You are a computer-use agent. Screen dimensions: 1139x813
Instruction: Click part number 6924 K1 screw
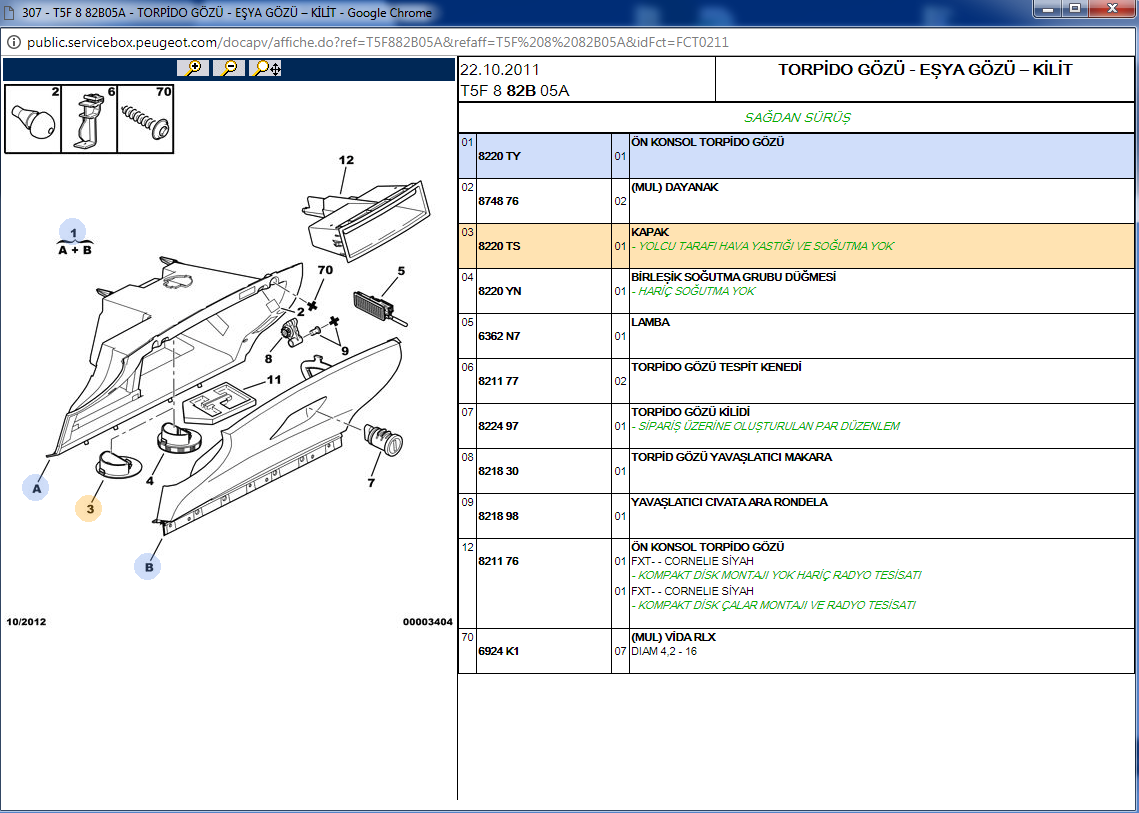coord(499,651)
